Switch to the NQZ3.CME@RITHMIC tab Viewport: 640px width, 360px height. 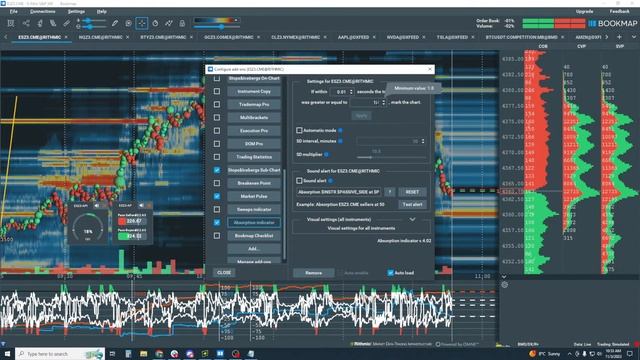pyautogui.click(x=100, y=37)
